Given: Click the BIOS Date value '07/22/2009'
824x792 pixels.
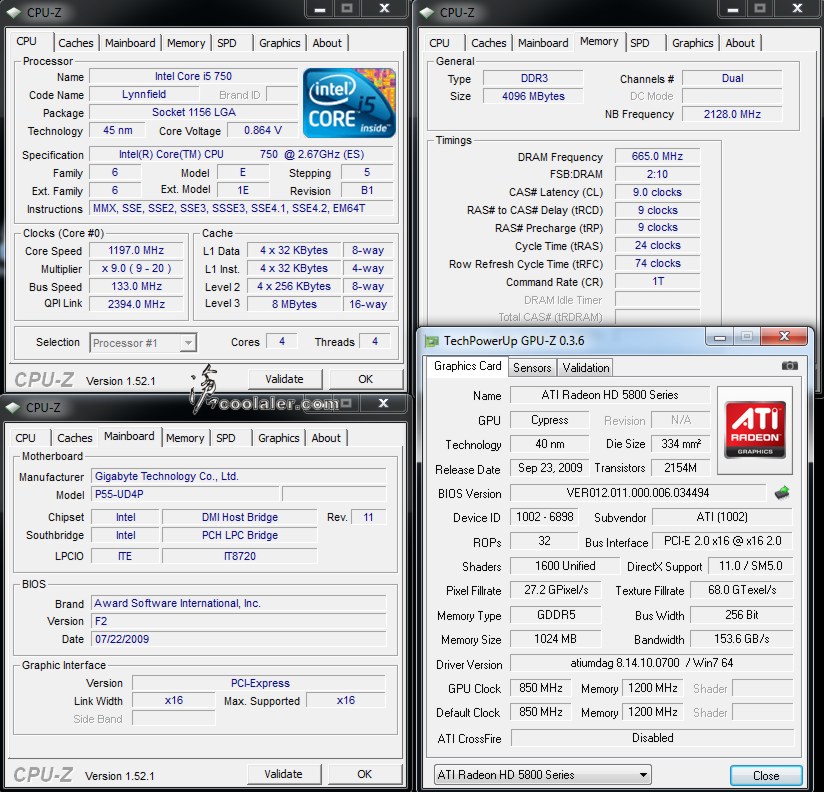Looking at the screenshot, I should (x=239, y=639).
